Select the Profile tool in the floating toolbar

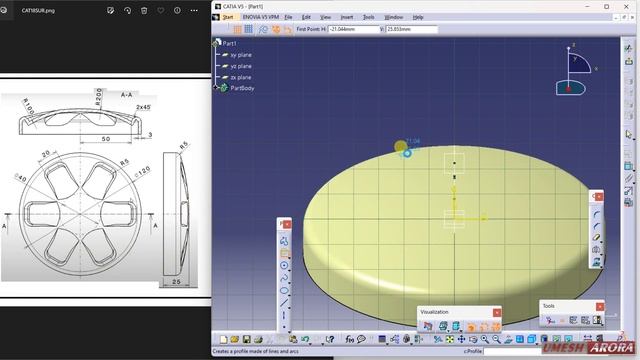(284, 241)
